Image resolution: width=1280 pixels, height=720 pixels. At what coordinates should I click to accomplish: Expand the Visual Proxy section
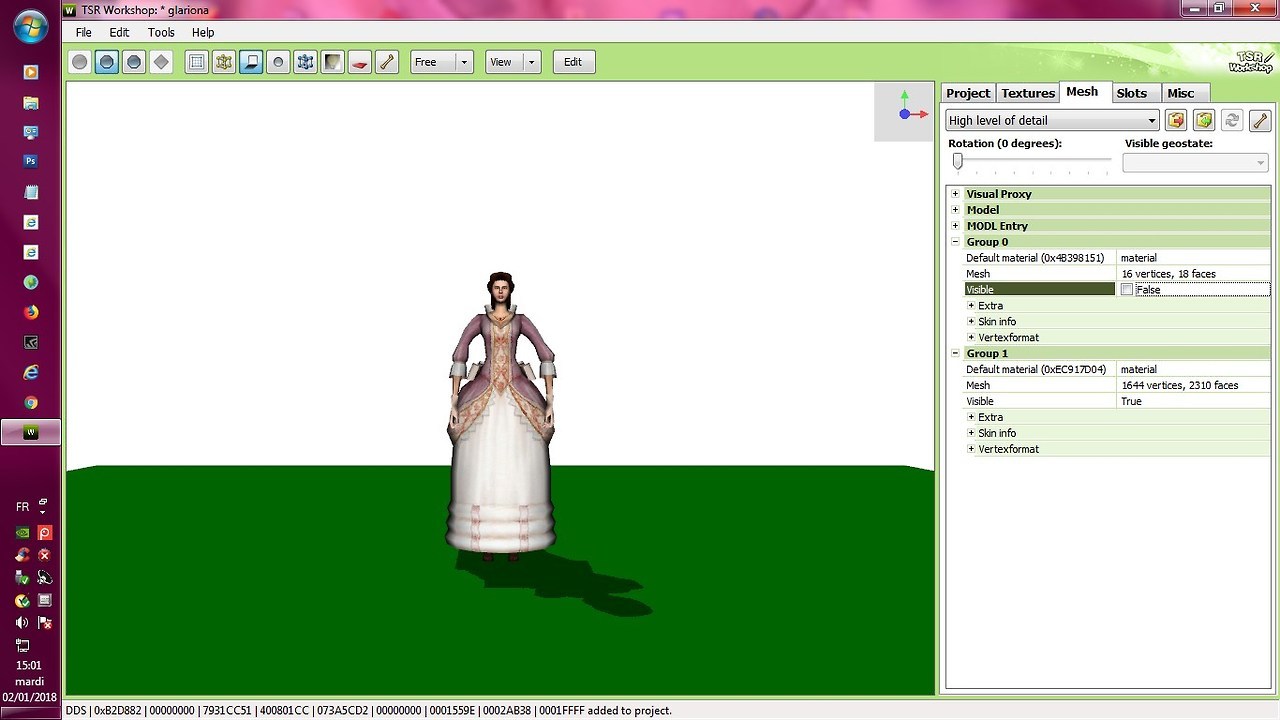coord(955,194)
